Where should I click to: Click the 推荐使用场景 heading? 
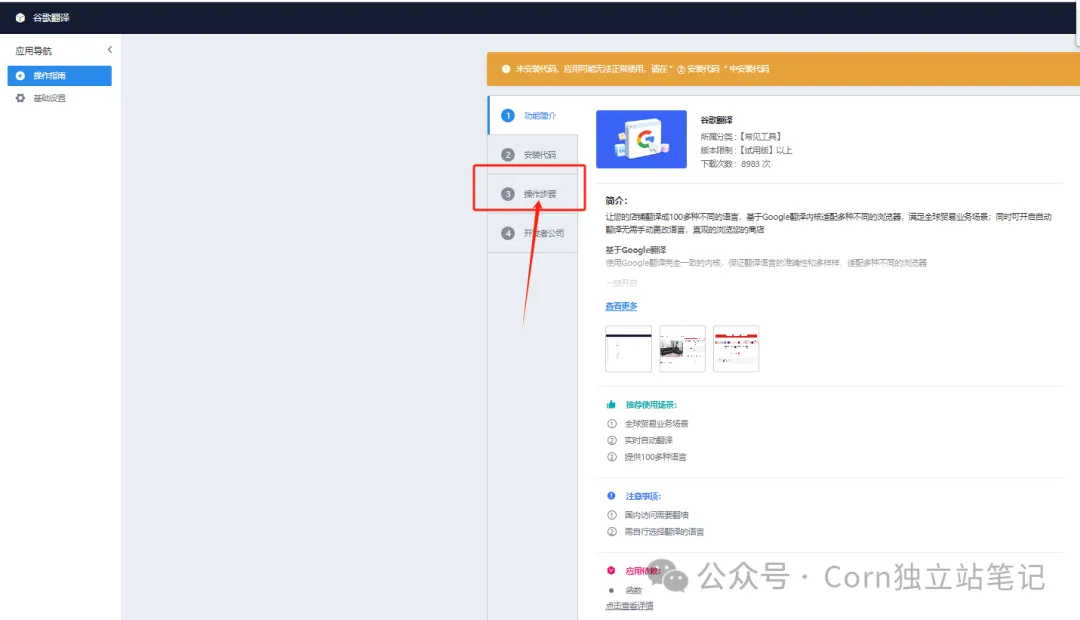point(651,404)
